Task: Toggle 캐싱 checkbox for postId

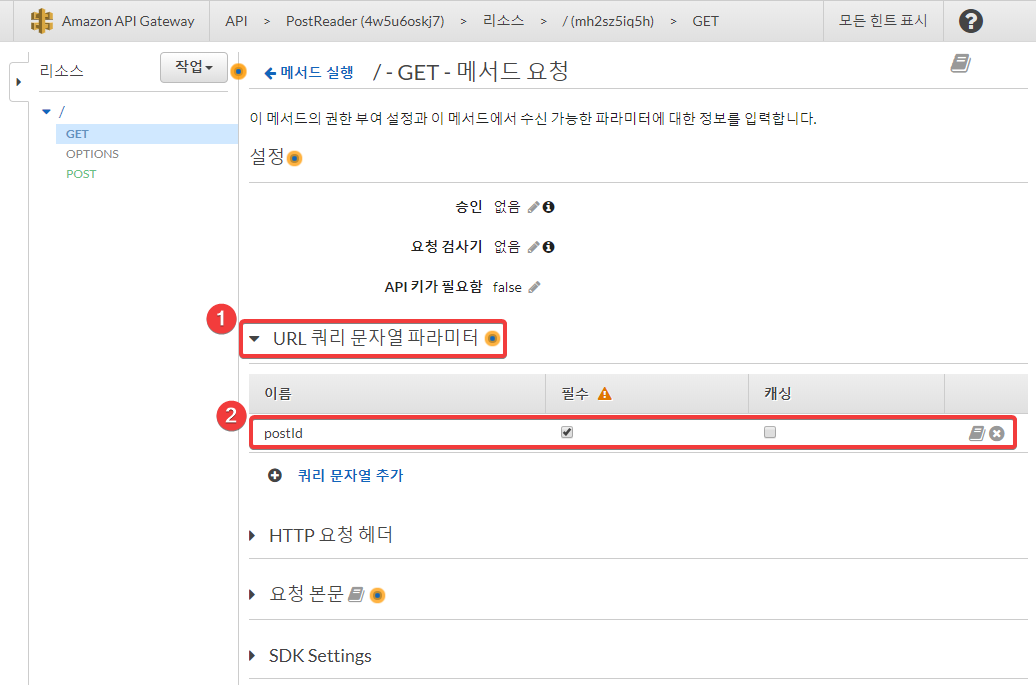Action: pyautogui.click(x=770, y=432)
